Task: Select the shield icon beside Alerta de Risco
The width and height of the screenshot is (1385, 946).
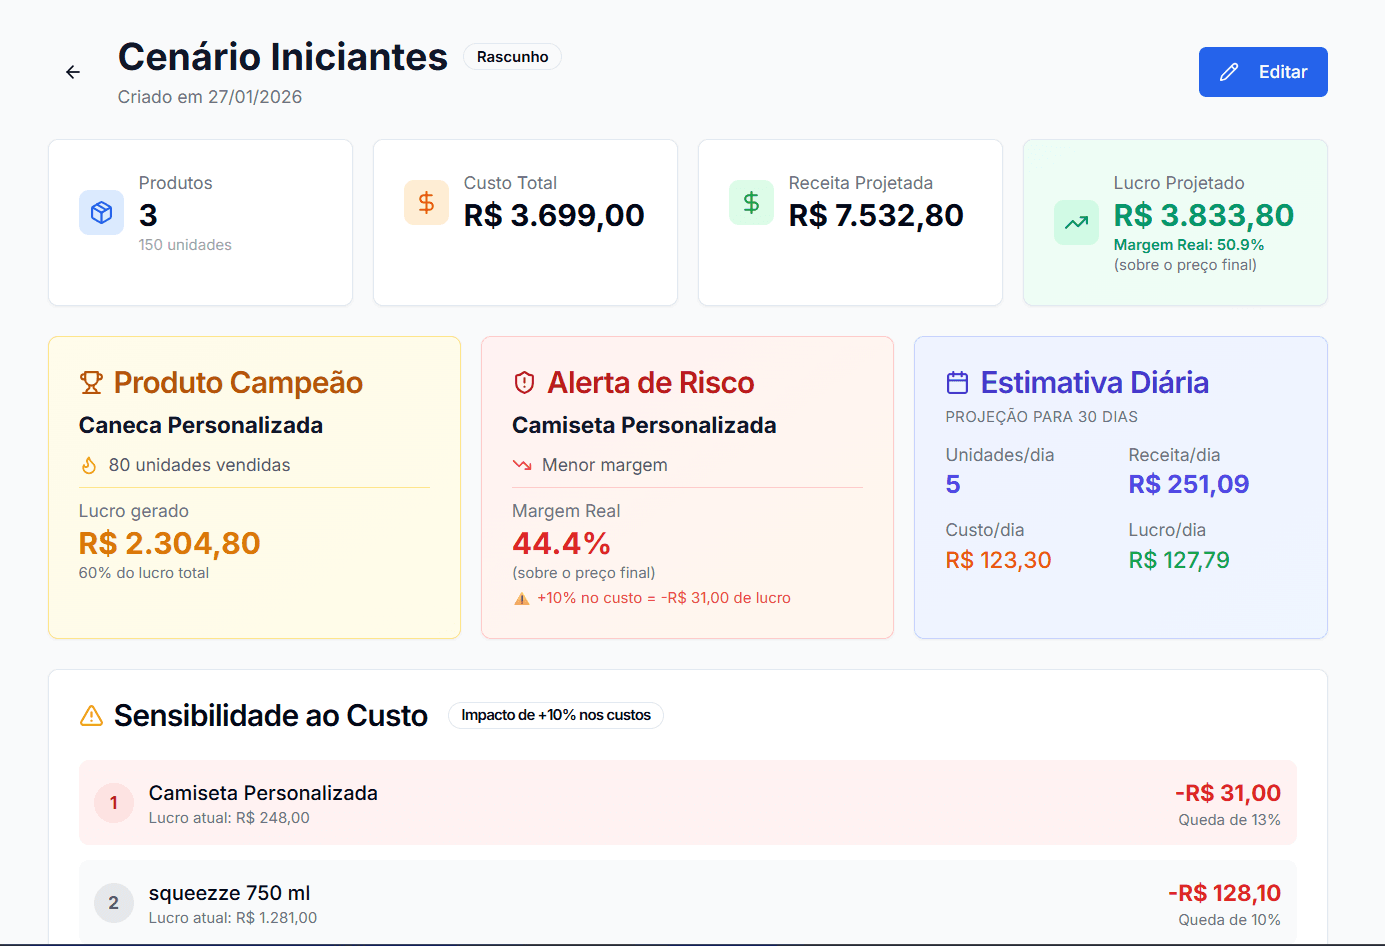Action: click(525, 382)
